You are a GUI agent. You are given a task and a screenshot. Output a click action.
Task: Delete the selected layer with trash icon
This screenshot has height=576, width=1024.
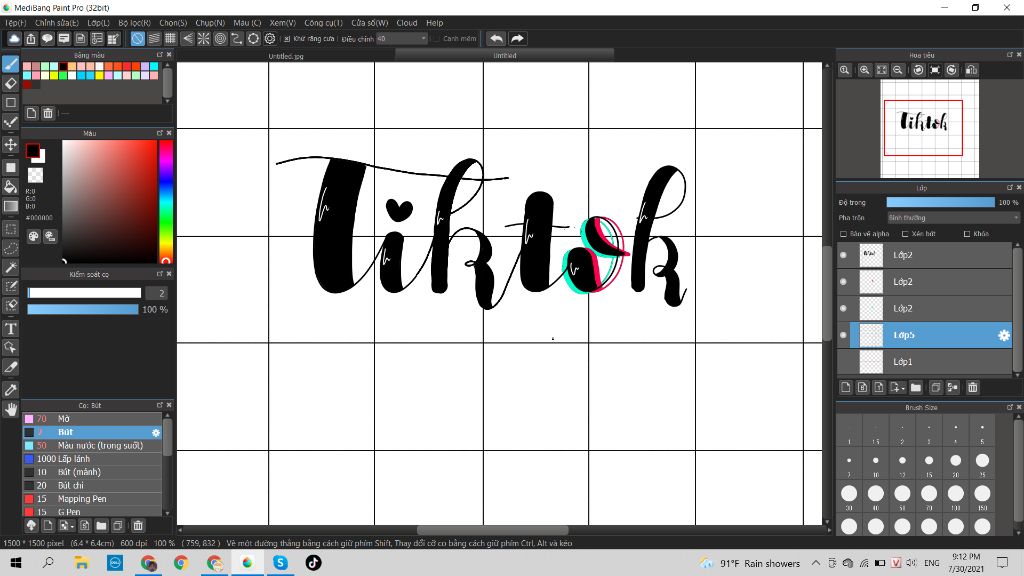click(x=972, y=387)
